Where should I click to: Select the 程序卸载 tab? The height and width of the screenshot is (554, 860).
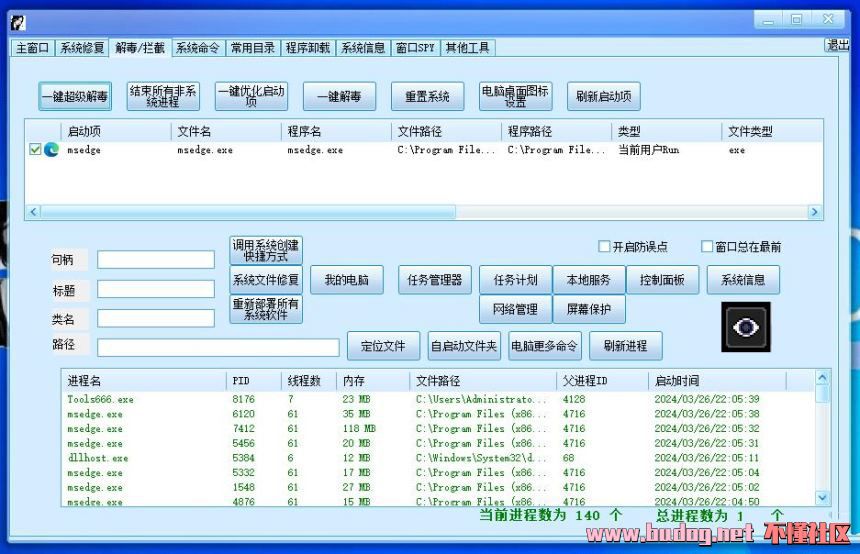click(308, 48)
